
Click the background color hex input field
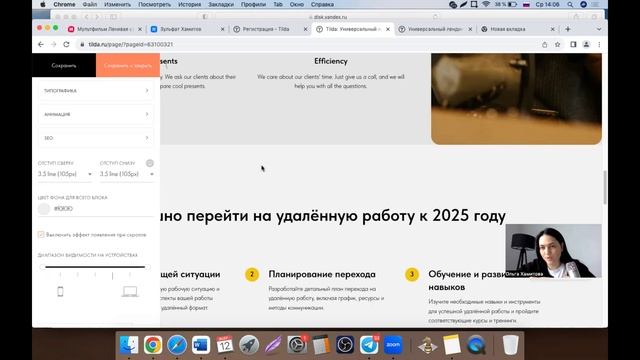tap(104, 209)
